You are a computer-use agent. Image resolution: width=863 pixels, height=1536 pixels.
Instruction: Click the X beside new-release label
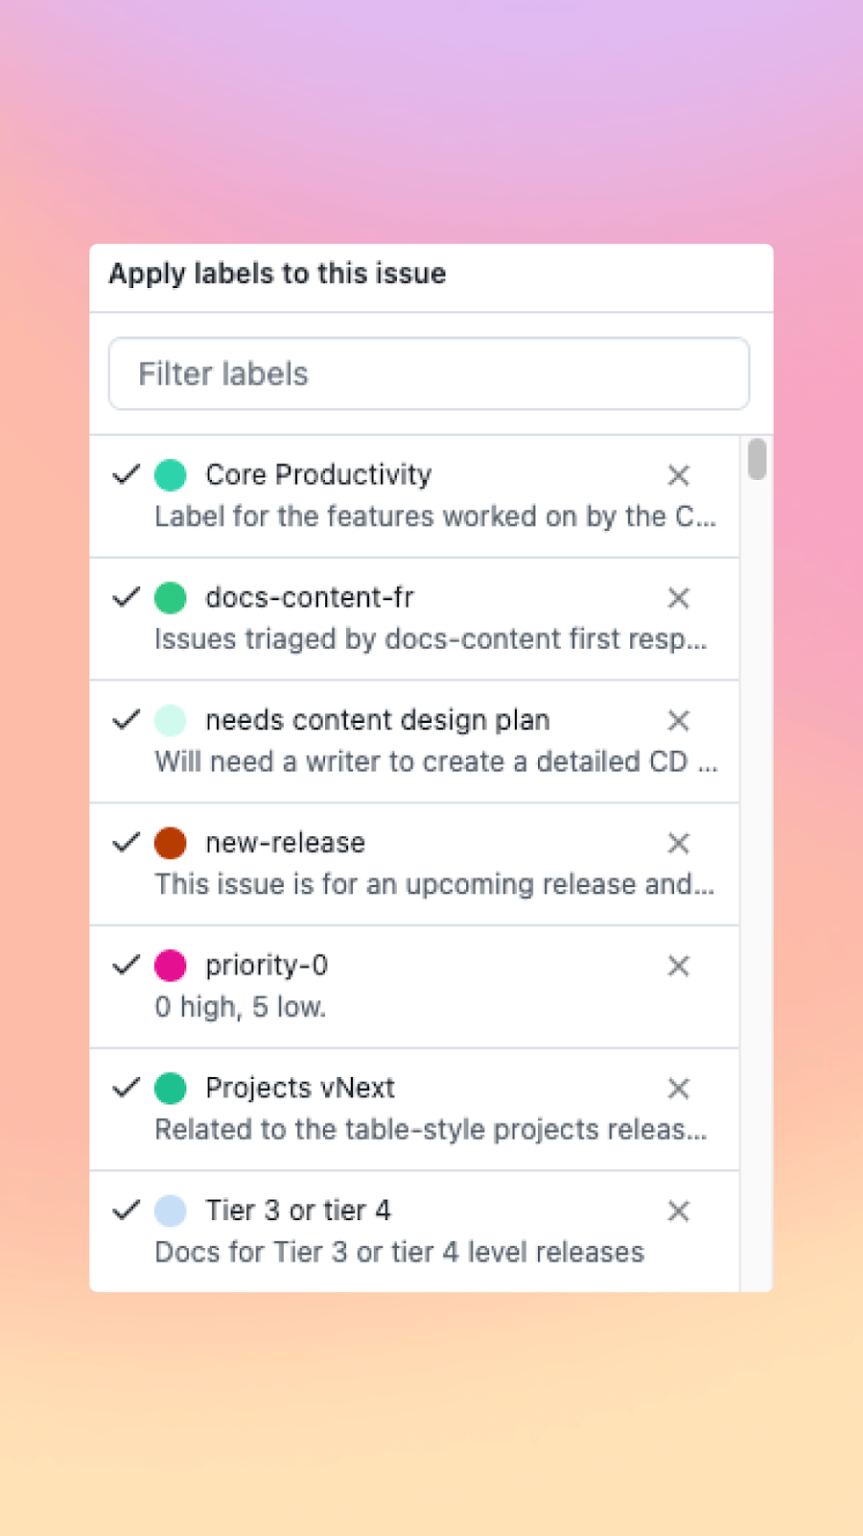click(x=678, y=843)
